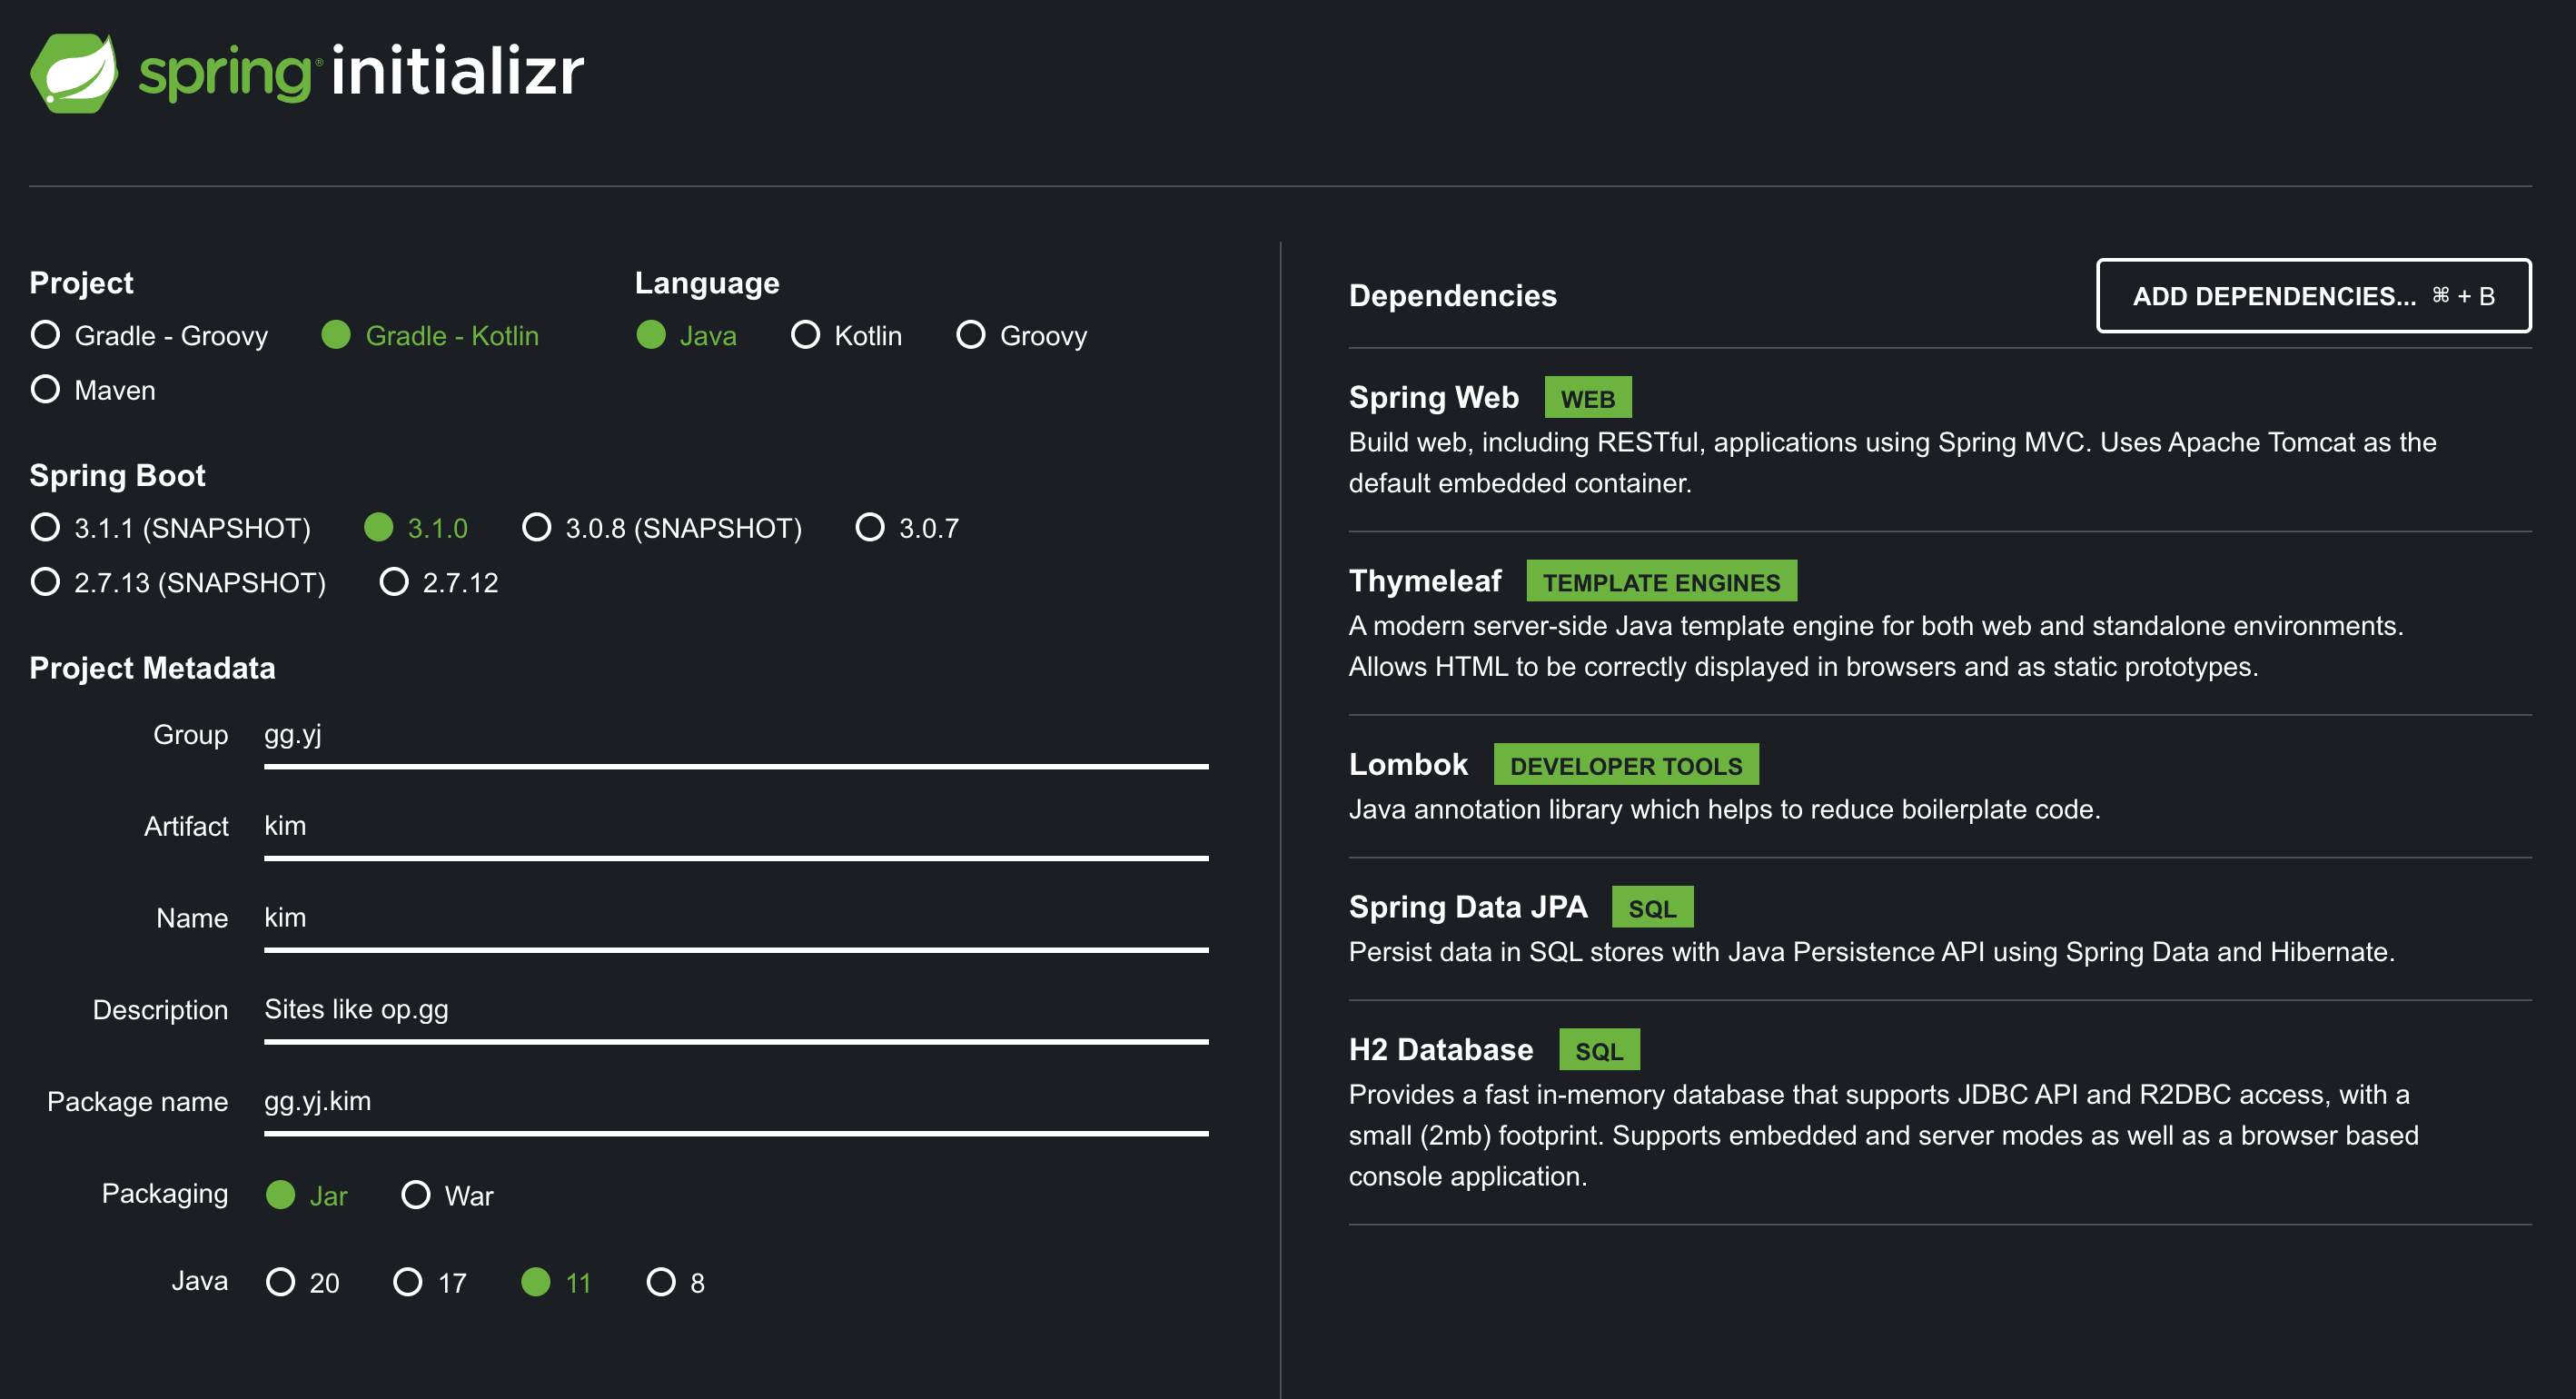Click the TEMPLATE ENGINES tag
Image resolution: width=2576 pixels, height=1399 pixels.
point(1661,581)
